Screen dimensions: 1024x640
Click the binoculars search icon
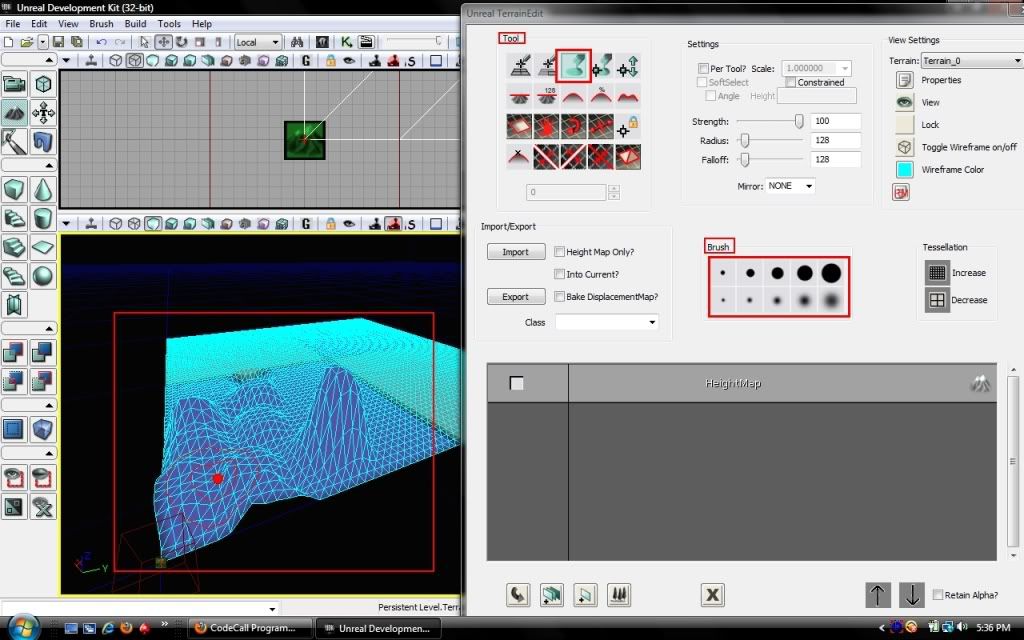[297, 42]
